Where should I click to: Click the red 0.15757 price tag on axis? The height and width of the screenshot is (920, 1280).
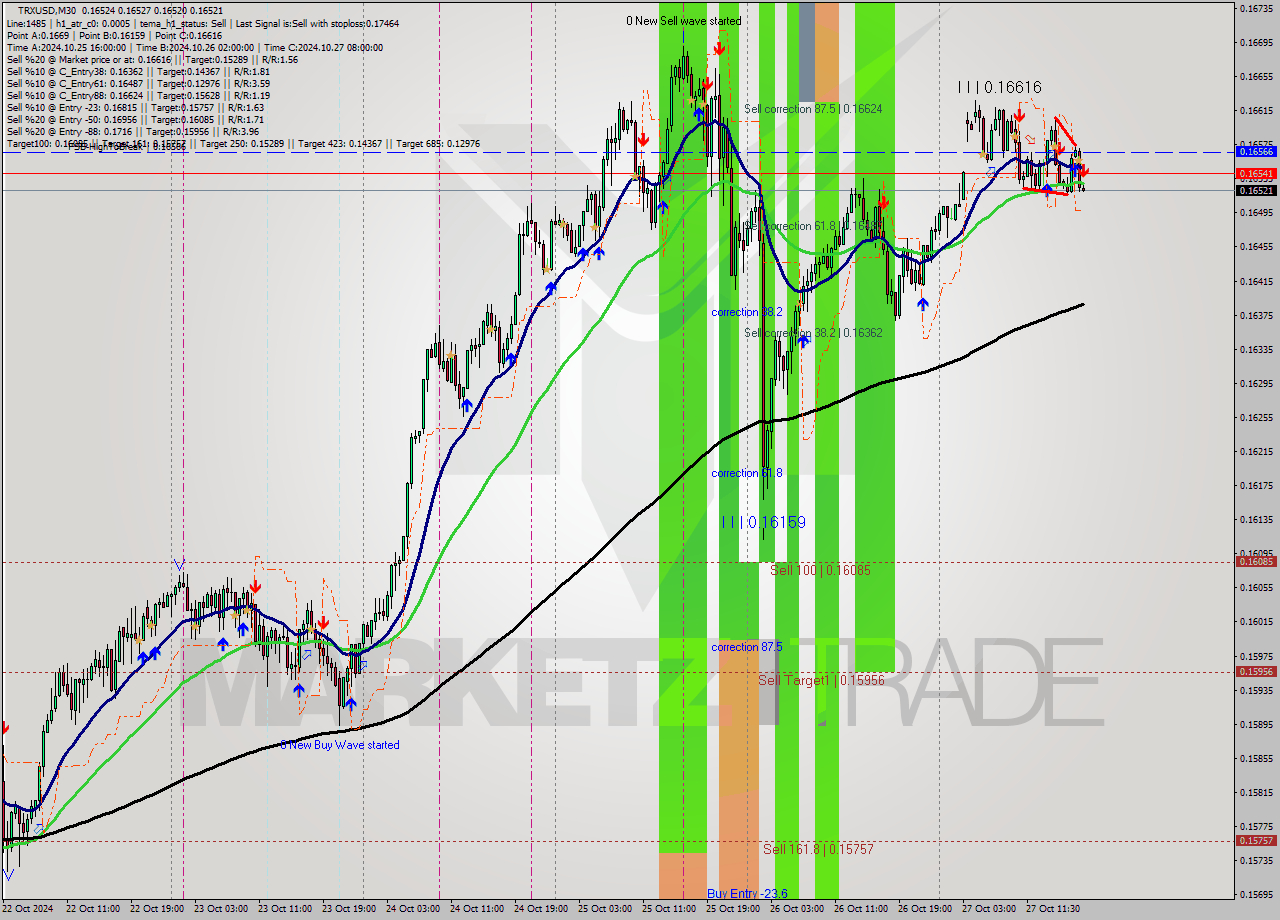pyautogui.click(x=1256, y=841)
